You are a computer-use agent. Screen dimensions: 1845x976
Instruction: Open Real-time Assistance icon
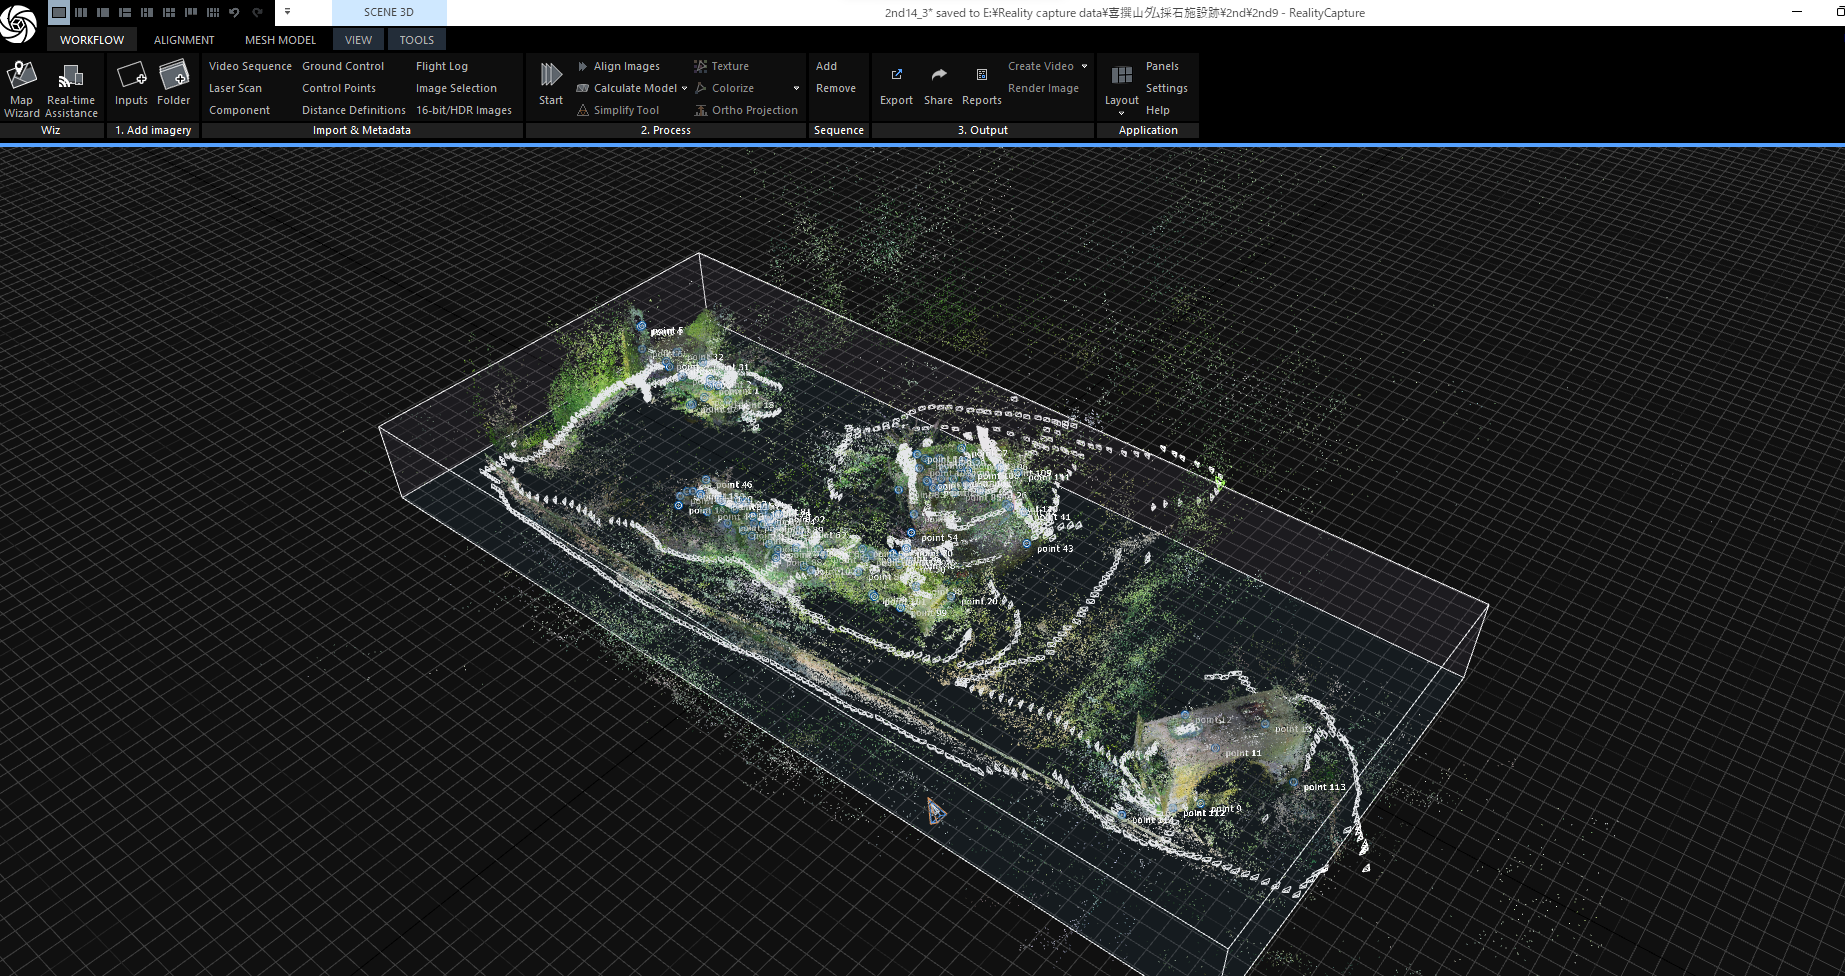(71, 76)
